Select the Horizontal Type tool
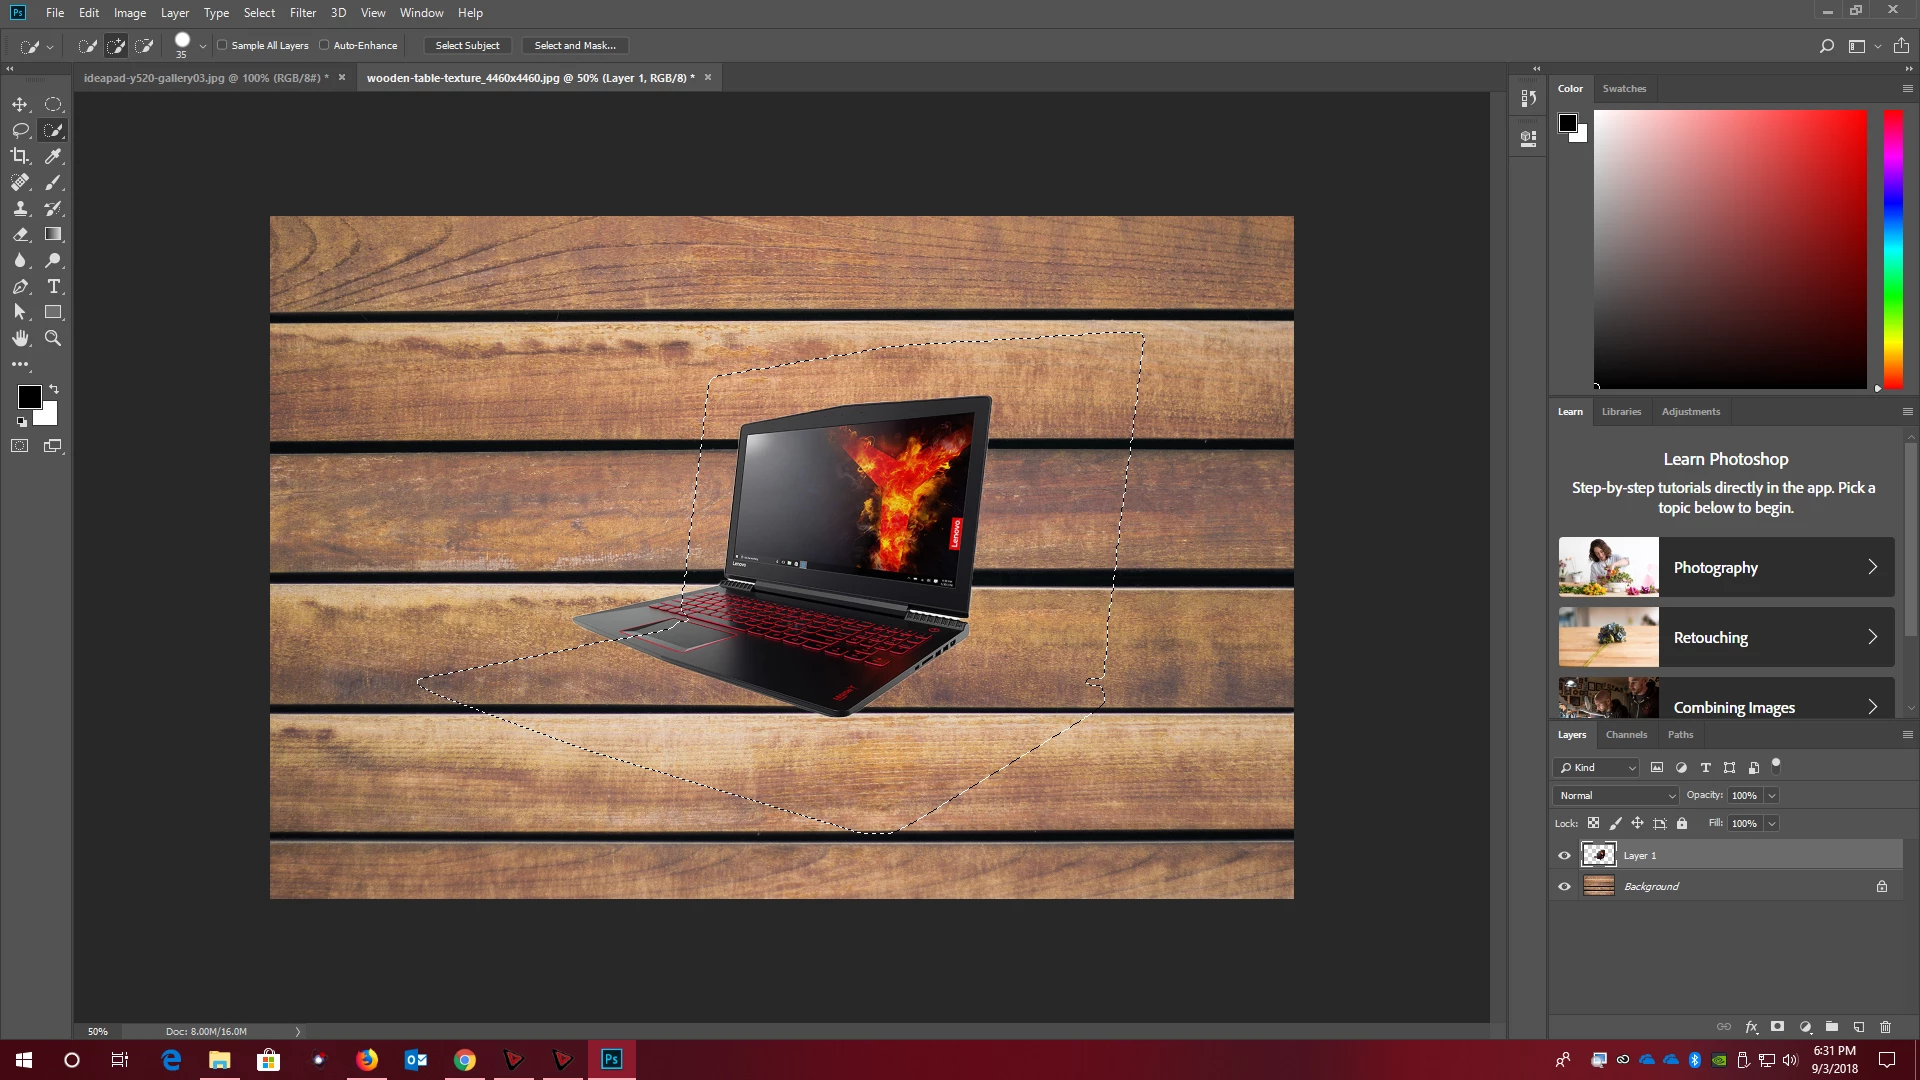 (x=53, y=286)
